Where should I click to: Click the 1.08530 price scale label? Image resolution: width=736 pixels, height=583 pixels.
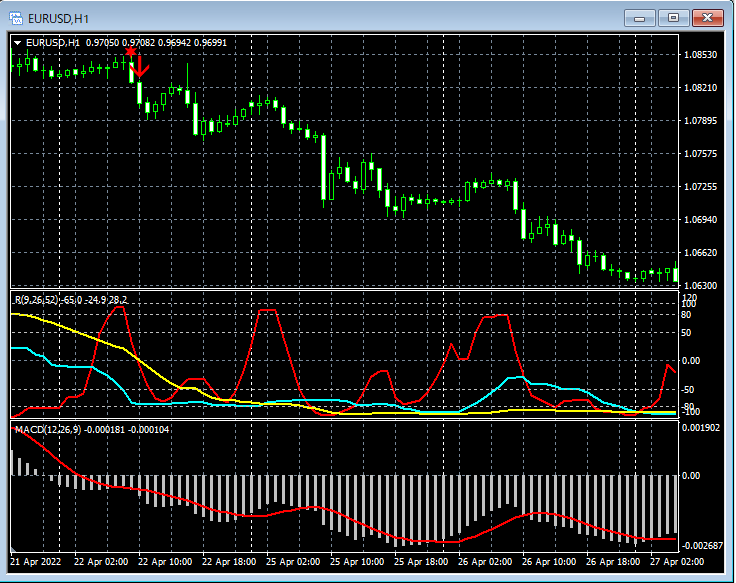point(701,55)
